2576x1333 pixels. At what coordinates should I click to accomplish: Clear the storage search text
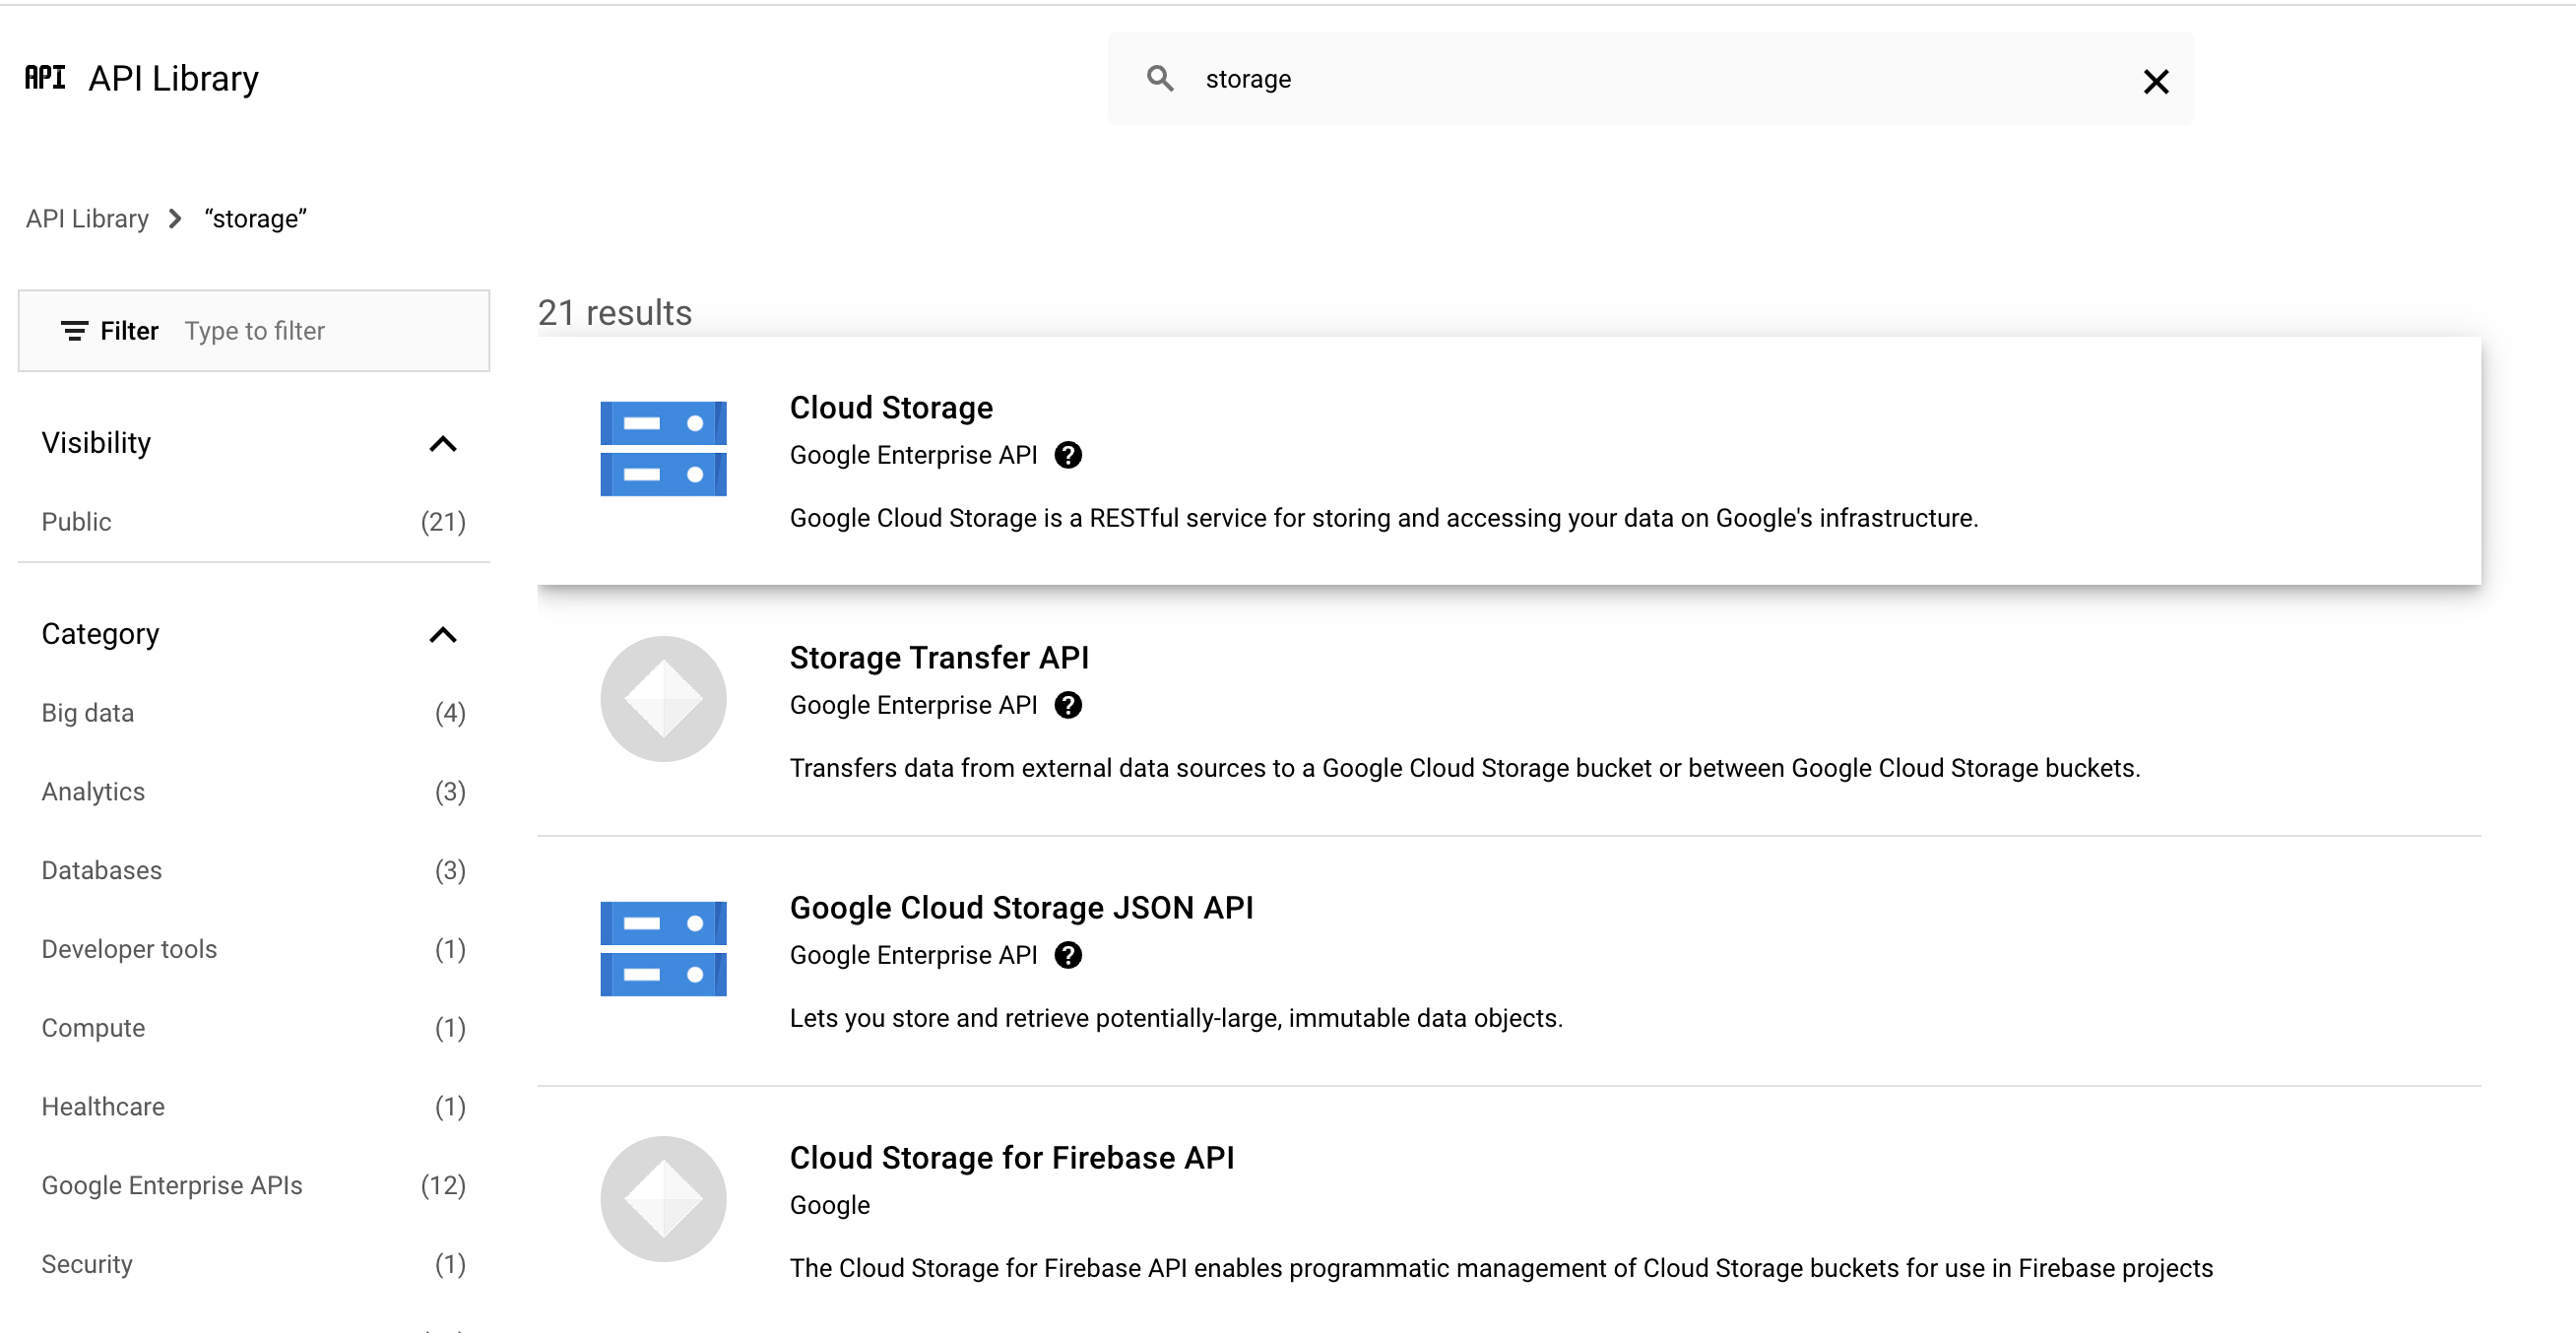pyautogui.click(x=2156, y=81)
